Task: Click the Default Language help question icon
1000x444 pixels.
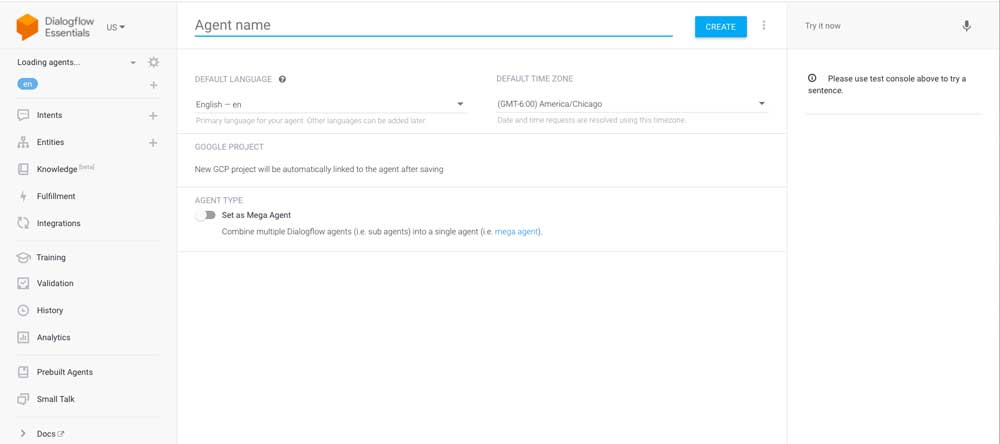Action: coord(282,79)
